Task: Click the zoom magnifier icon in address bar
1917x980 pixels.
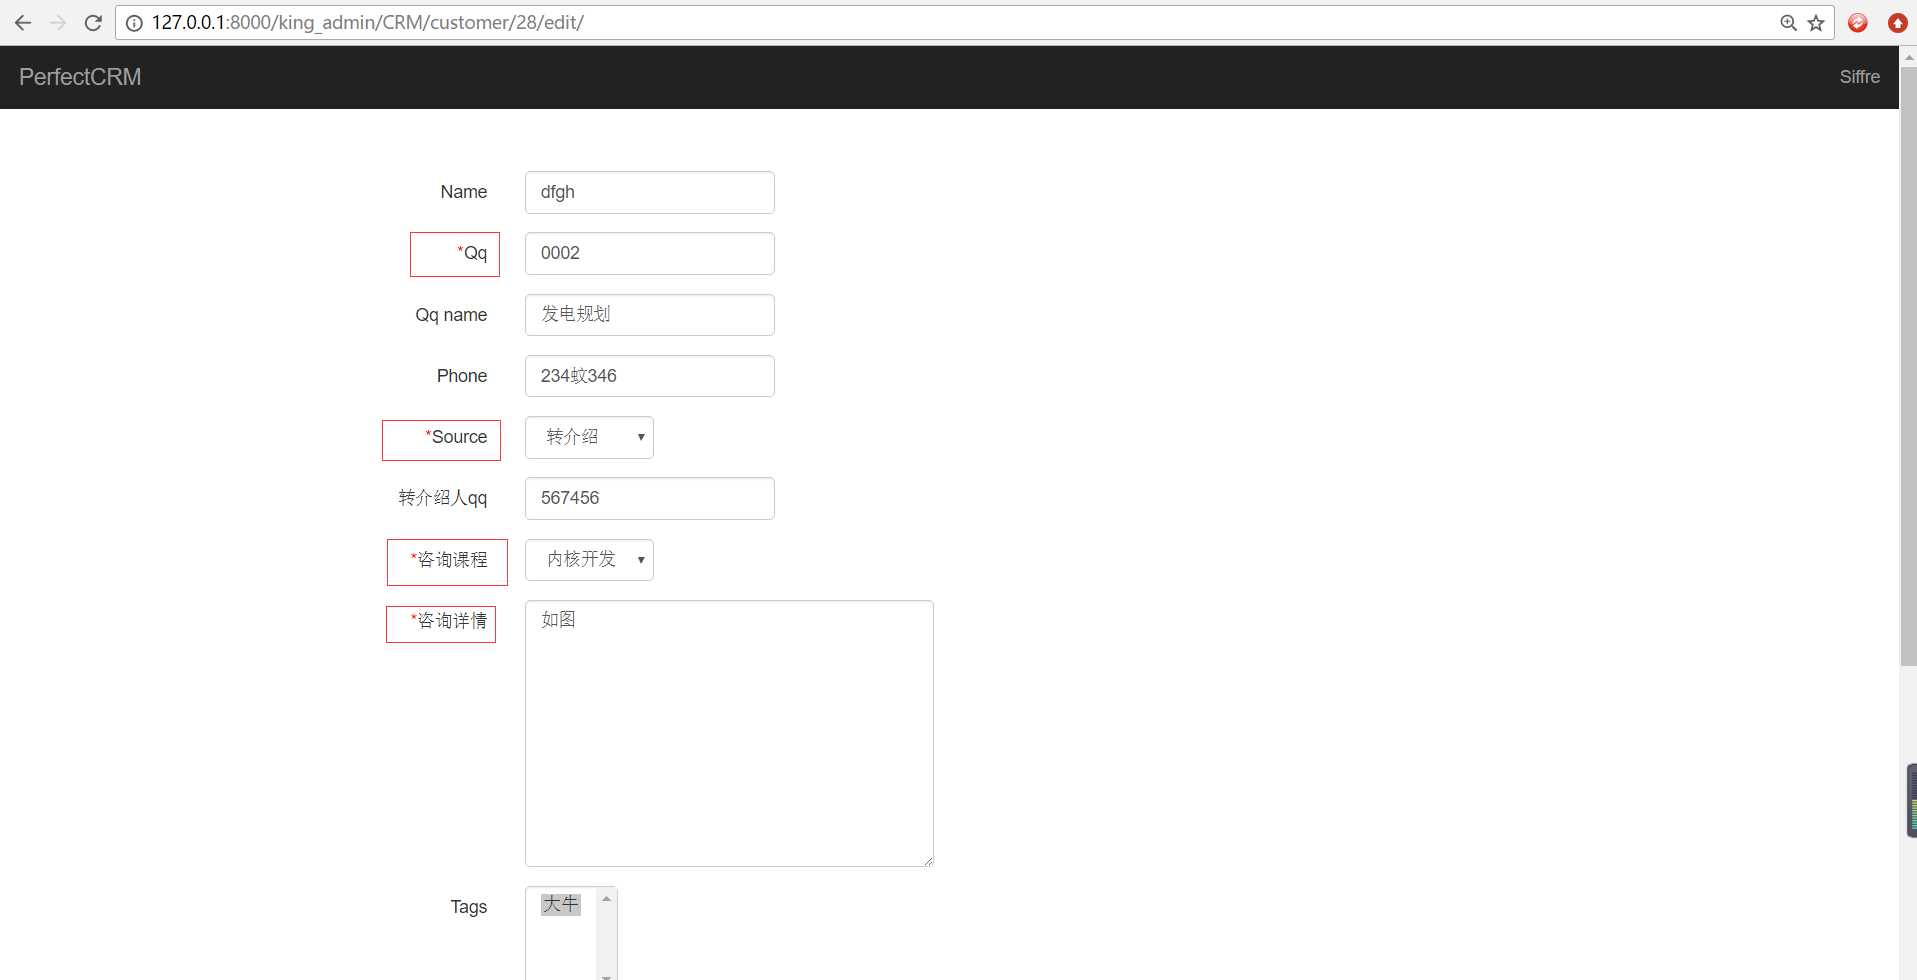Action: (x=1789, y=23)
